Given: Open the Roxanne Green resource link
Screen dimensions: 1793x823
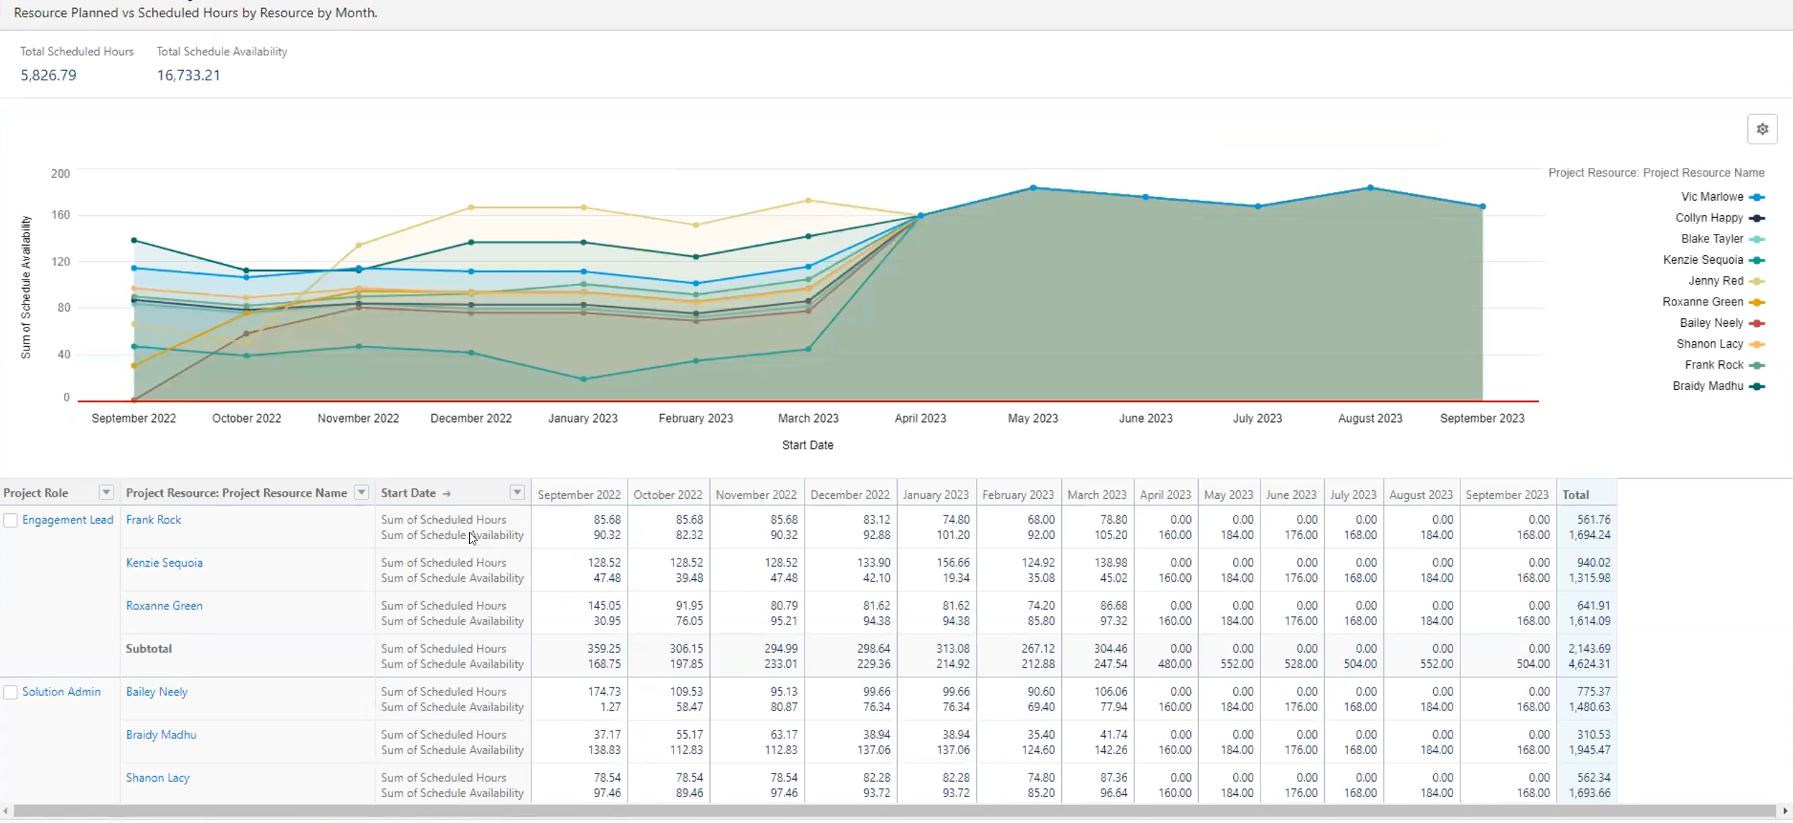Looking at the screenshot, I should point(164,606).
